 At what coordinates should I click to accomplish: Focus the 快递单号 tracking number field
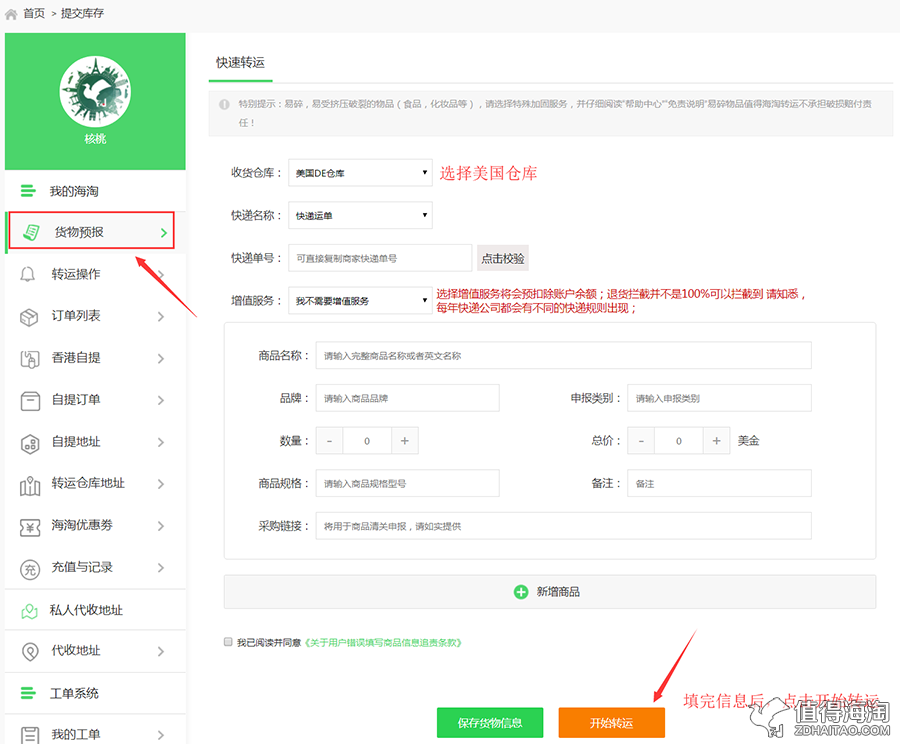click(380, 258)
